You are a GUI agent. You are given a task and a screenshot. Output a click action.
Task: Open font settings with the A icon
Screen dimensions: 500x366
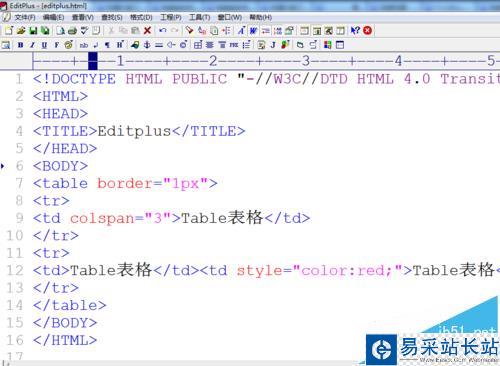point(241,31)
